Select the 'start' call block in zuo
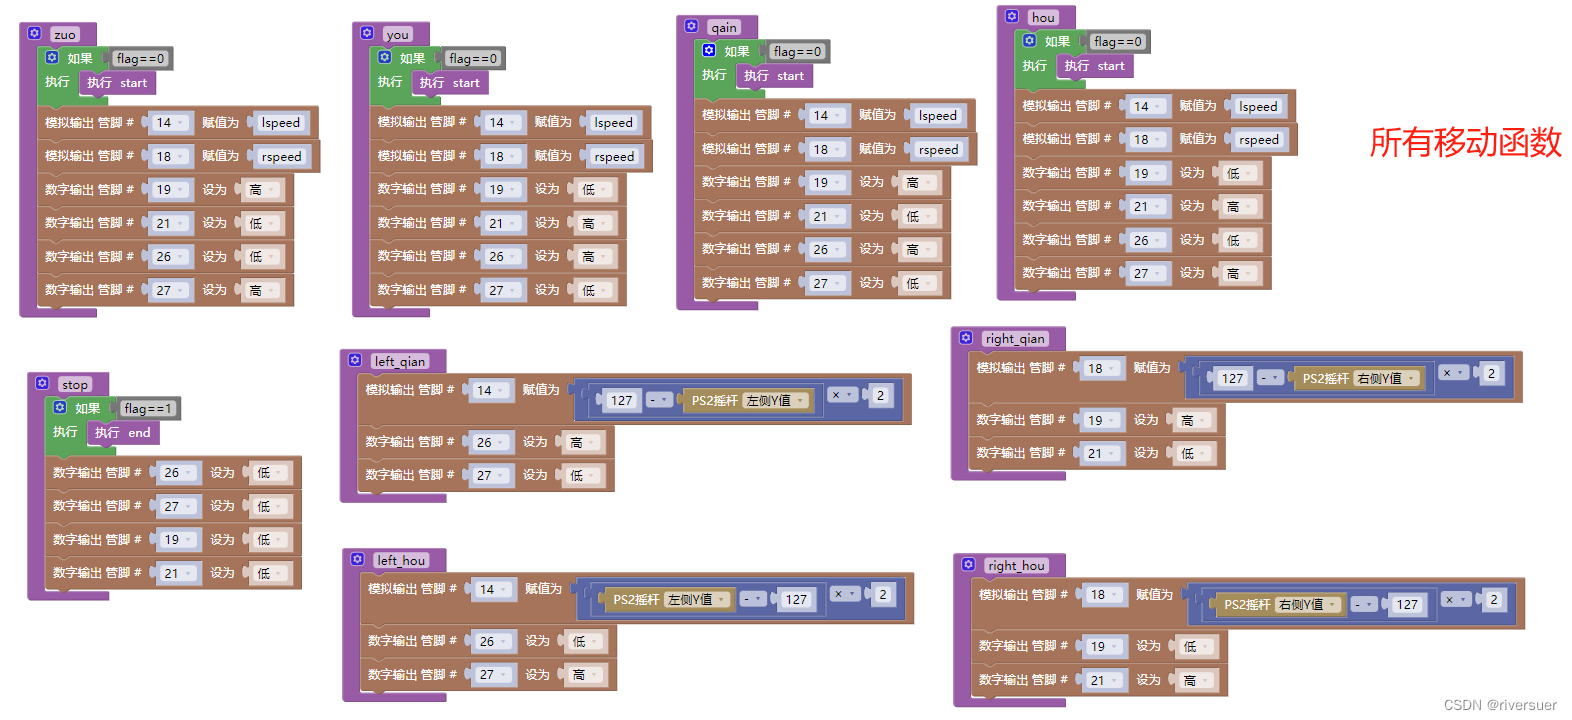The height and width of the screenshot is (720, 1572). (117, 83)
